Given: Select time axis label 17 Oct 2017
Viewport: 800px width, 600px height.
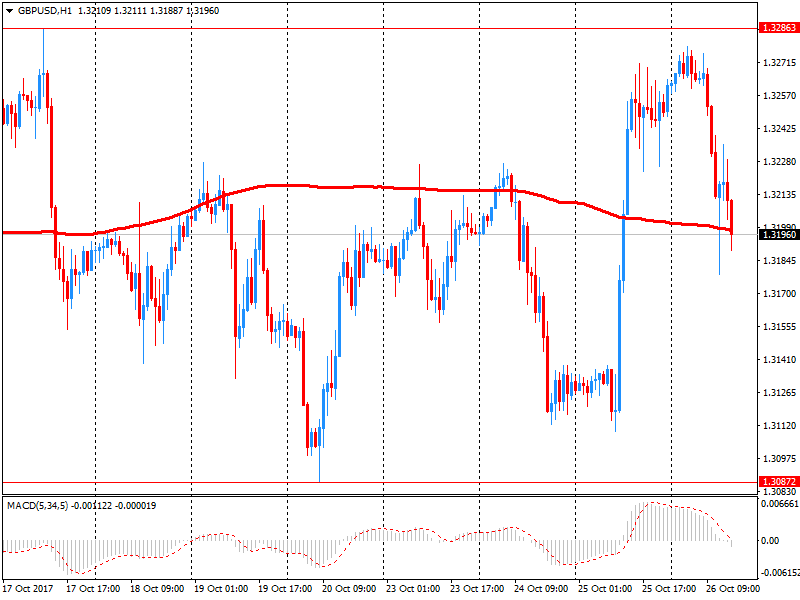Looking at the screenshot, I should click(x=28, y=588).
